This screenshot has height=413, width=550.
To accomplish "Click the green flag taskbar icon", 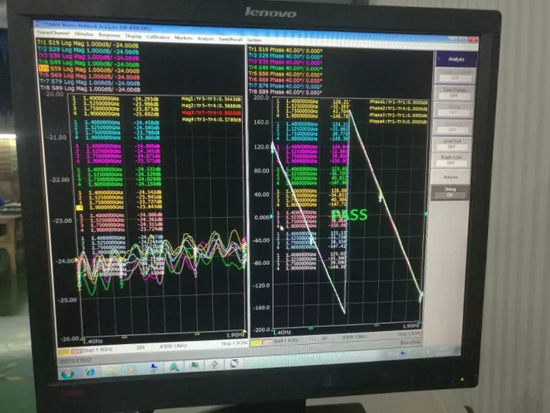I will [x=194, y=366].
